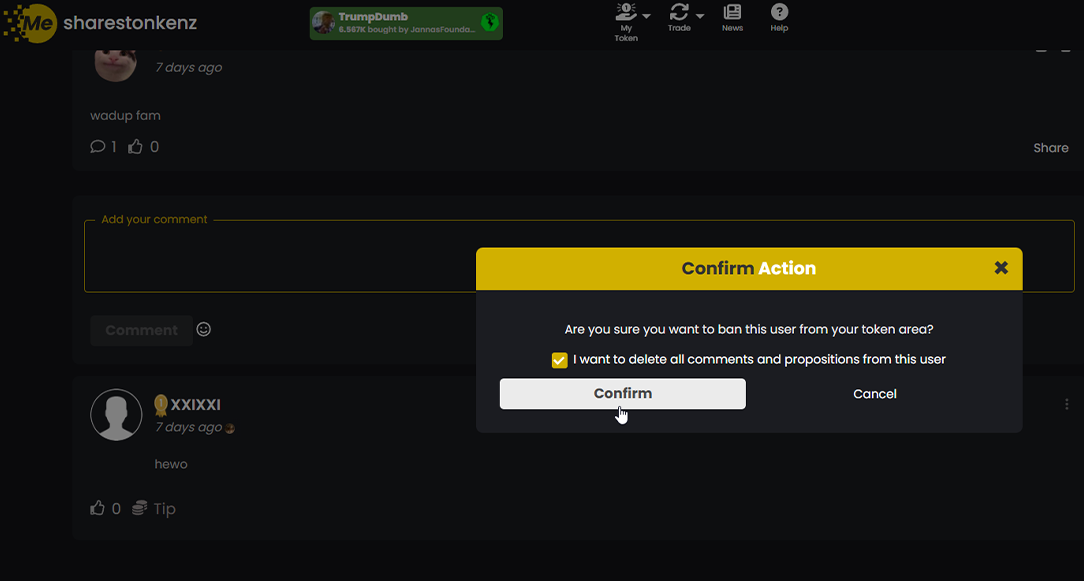Cancel the ban confirmation dialog
The height and width of the screenshot is (581, 1084).
874,394
